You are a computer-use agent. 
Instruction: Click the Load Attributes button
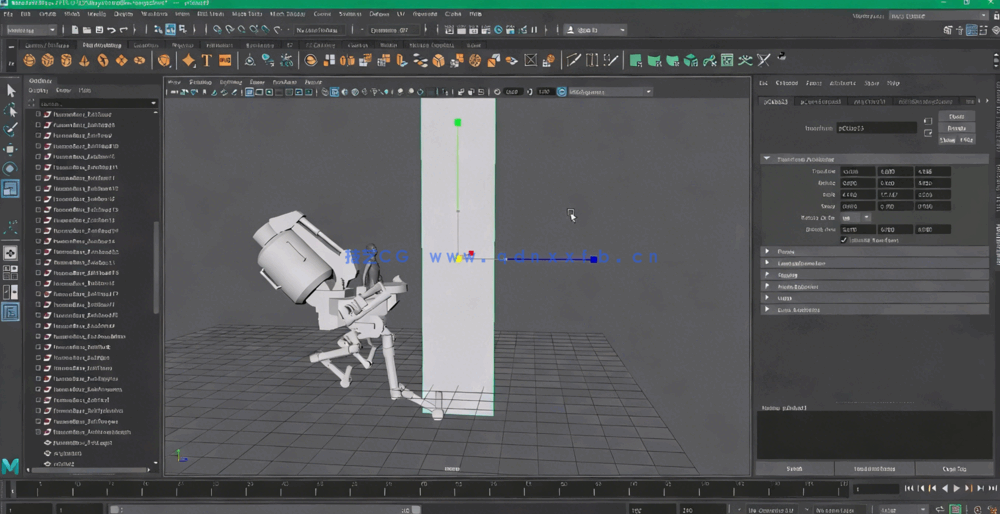[x=875, y=468]
